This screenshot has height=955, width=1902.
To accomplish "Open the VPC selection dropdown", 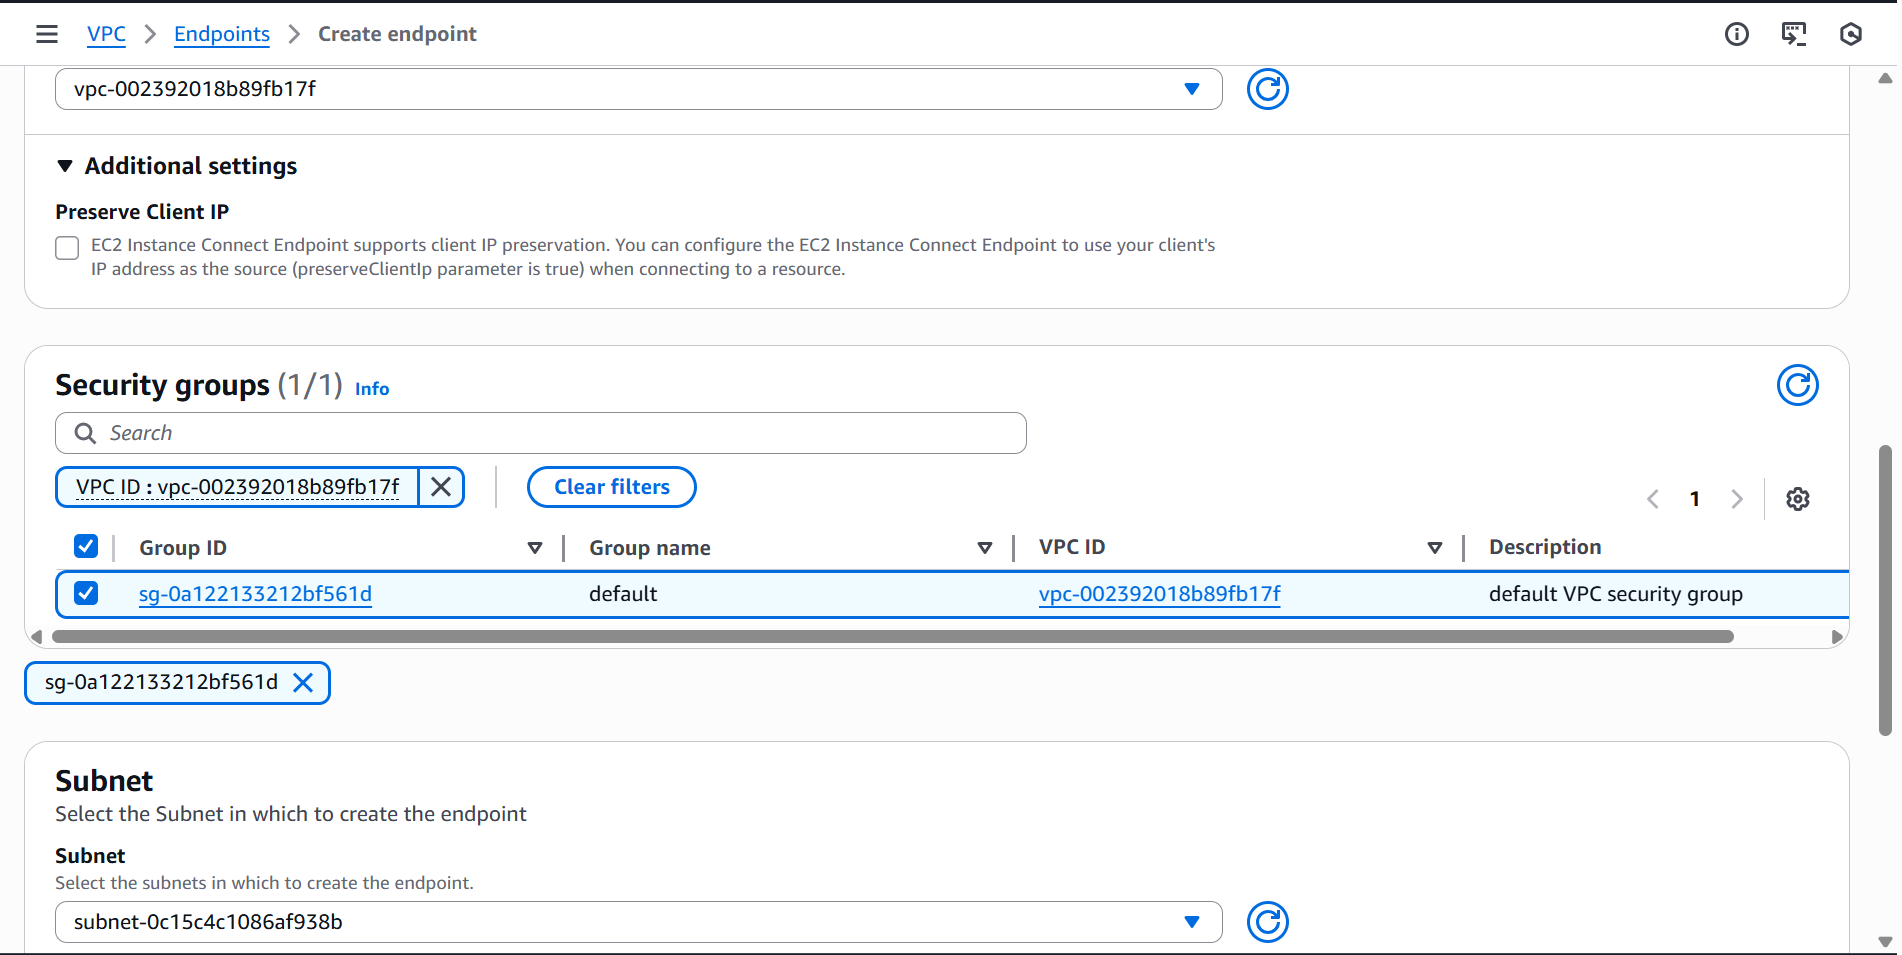I will point(638,89).
